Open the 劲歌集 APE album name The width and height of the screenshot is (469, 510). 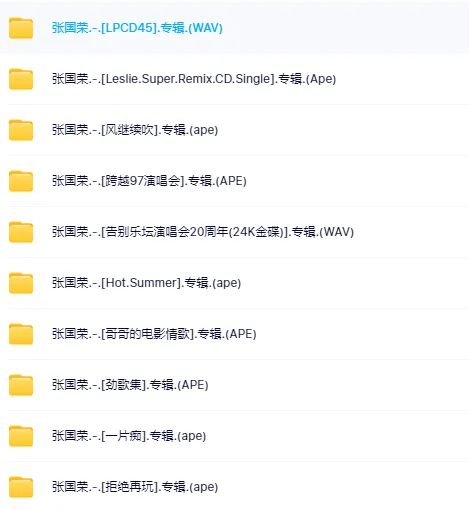130,385
